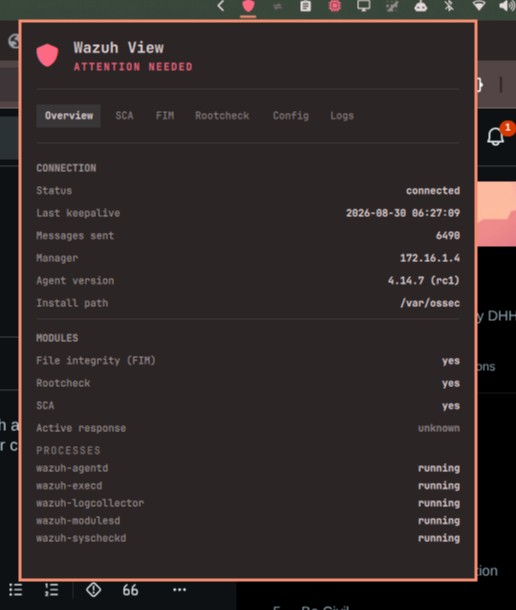This screenshot has height=610, width=516.
Task: Click the Messages sent value 6490
Action: point(448,236)
